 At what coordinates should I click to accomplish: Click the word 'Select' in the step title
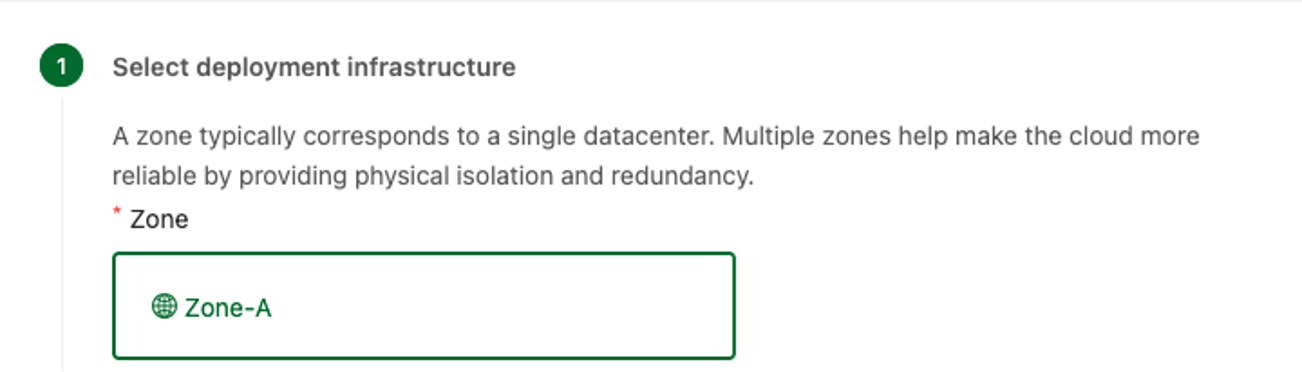pyautogui.click(x=151, y=67)
